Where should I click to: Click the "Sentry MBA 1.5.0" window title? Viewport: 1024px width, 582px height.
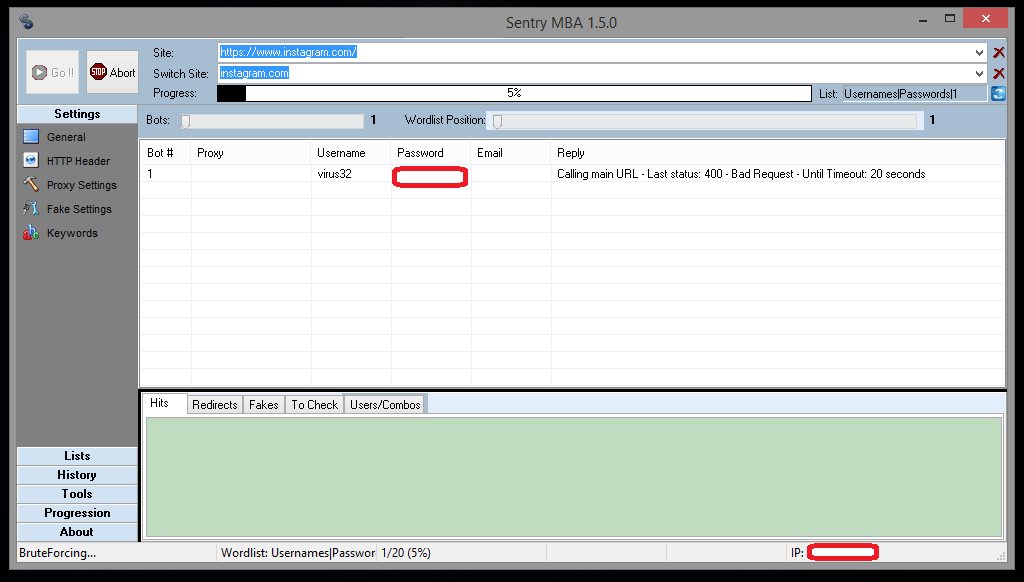point(562,23)
